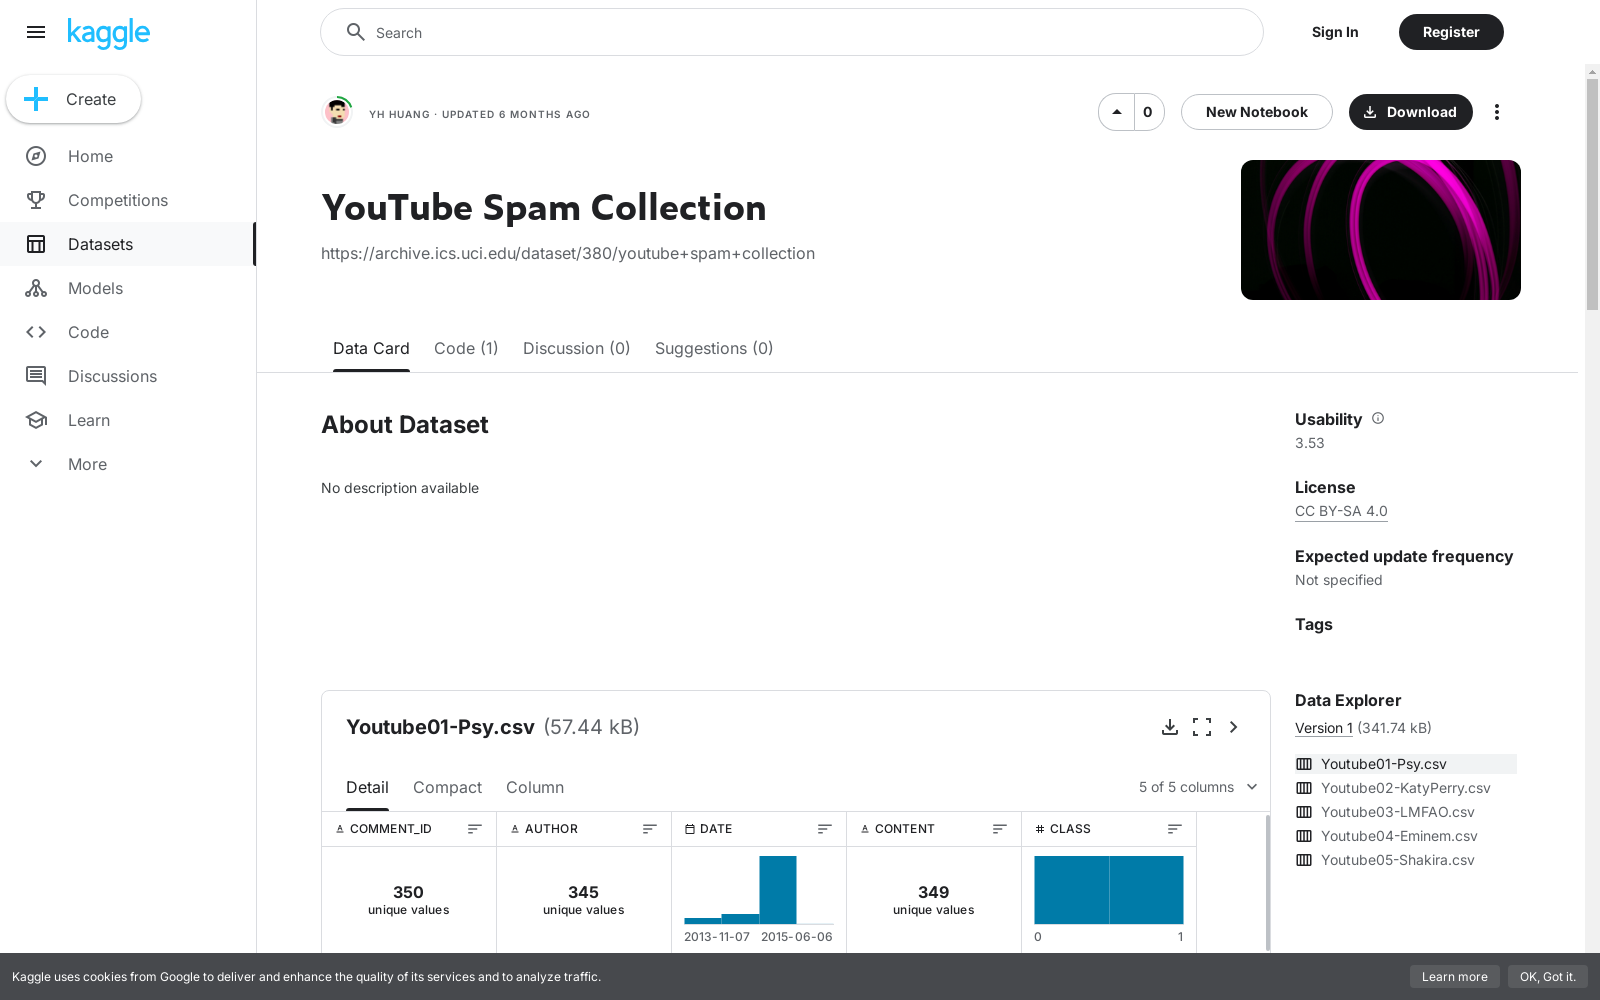Select the Compact view tab
The height and width of the screenshot is (1000, 1600).
[x=447, y=787]
